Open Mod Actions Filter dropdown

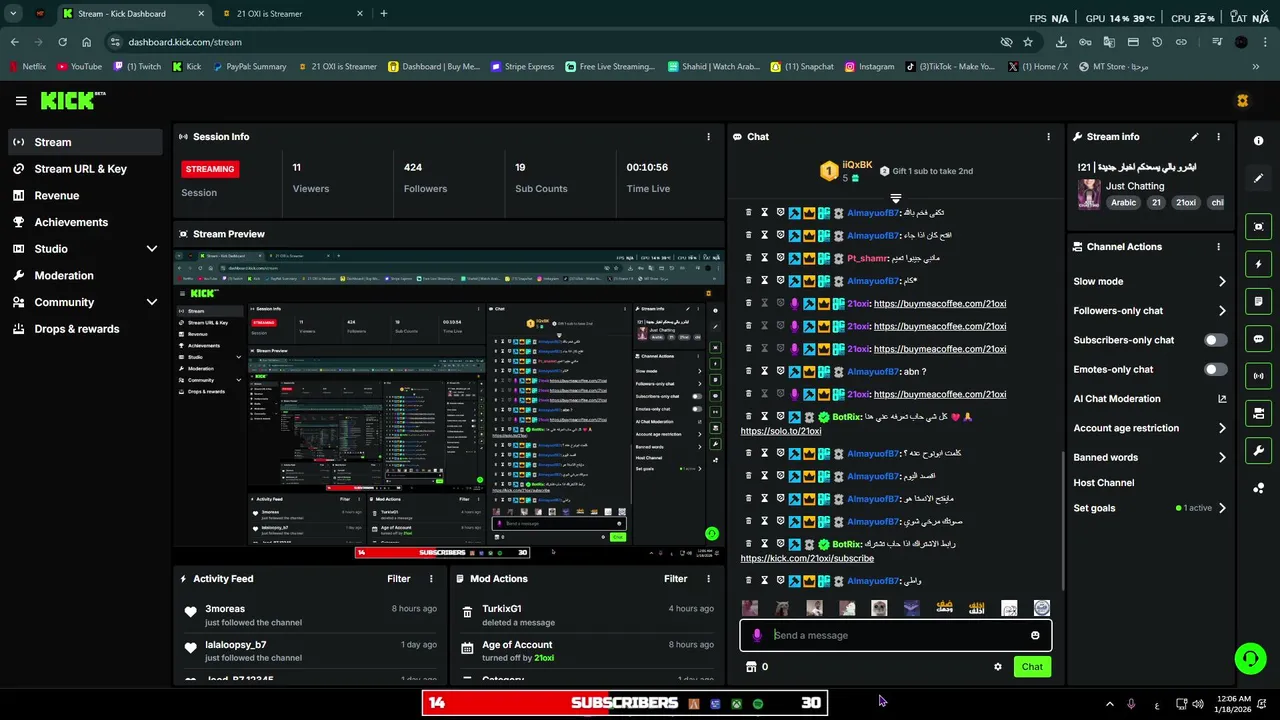click(675, 579)
